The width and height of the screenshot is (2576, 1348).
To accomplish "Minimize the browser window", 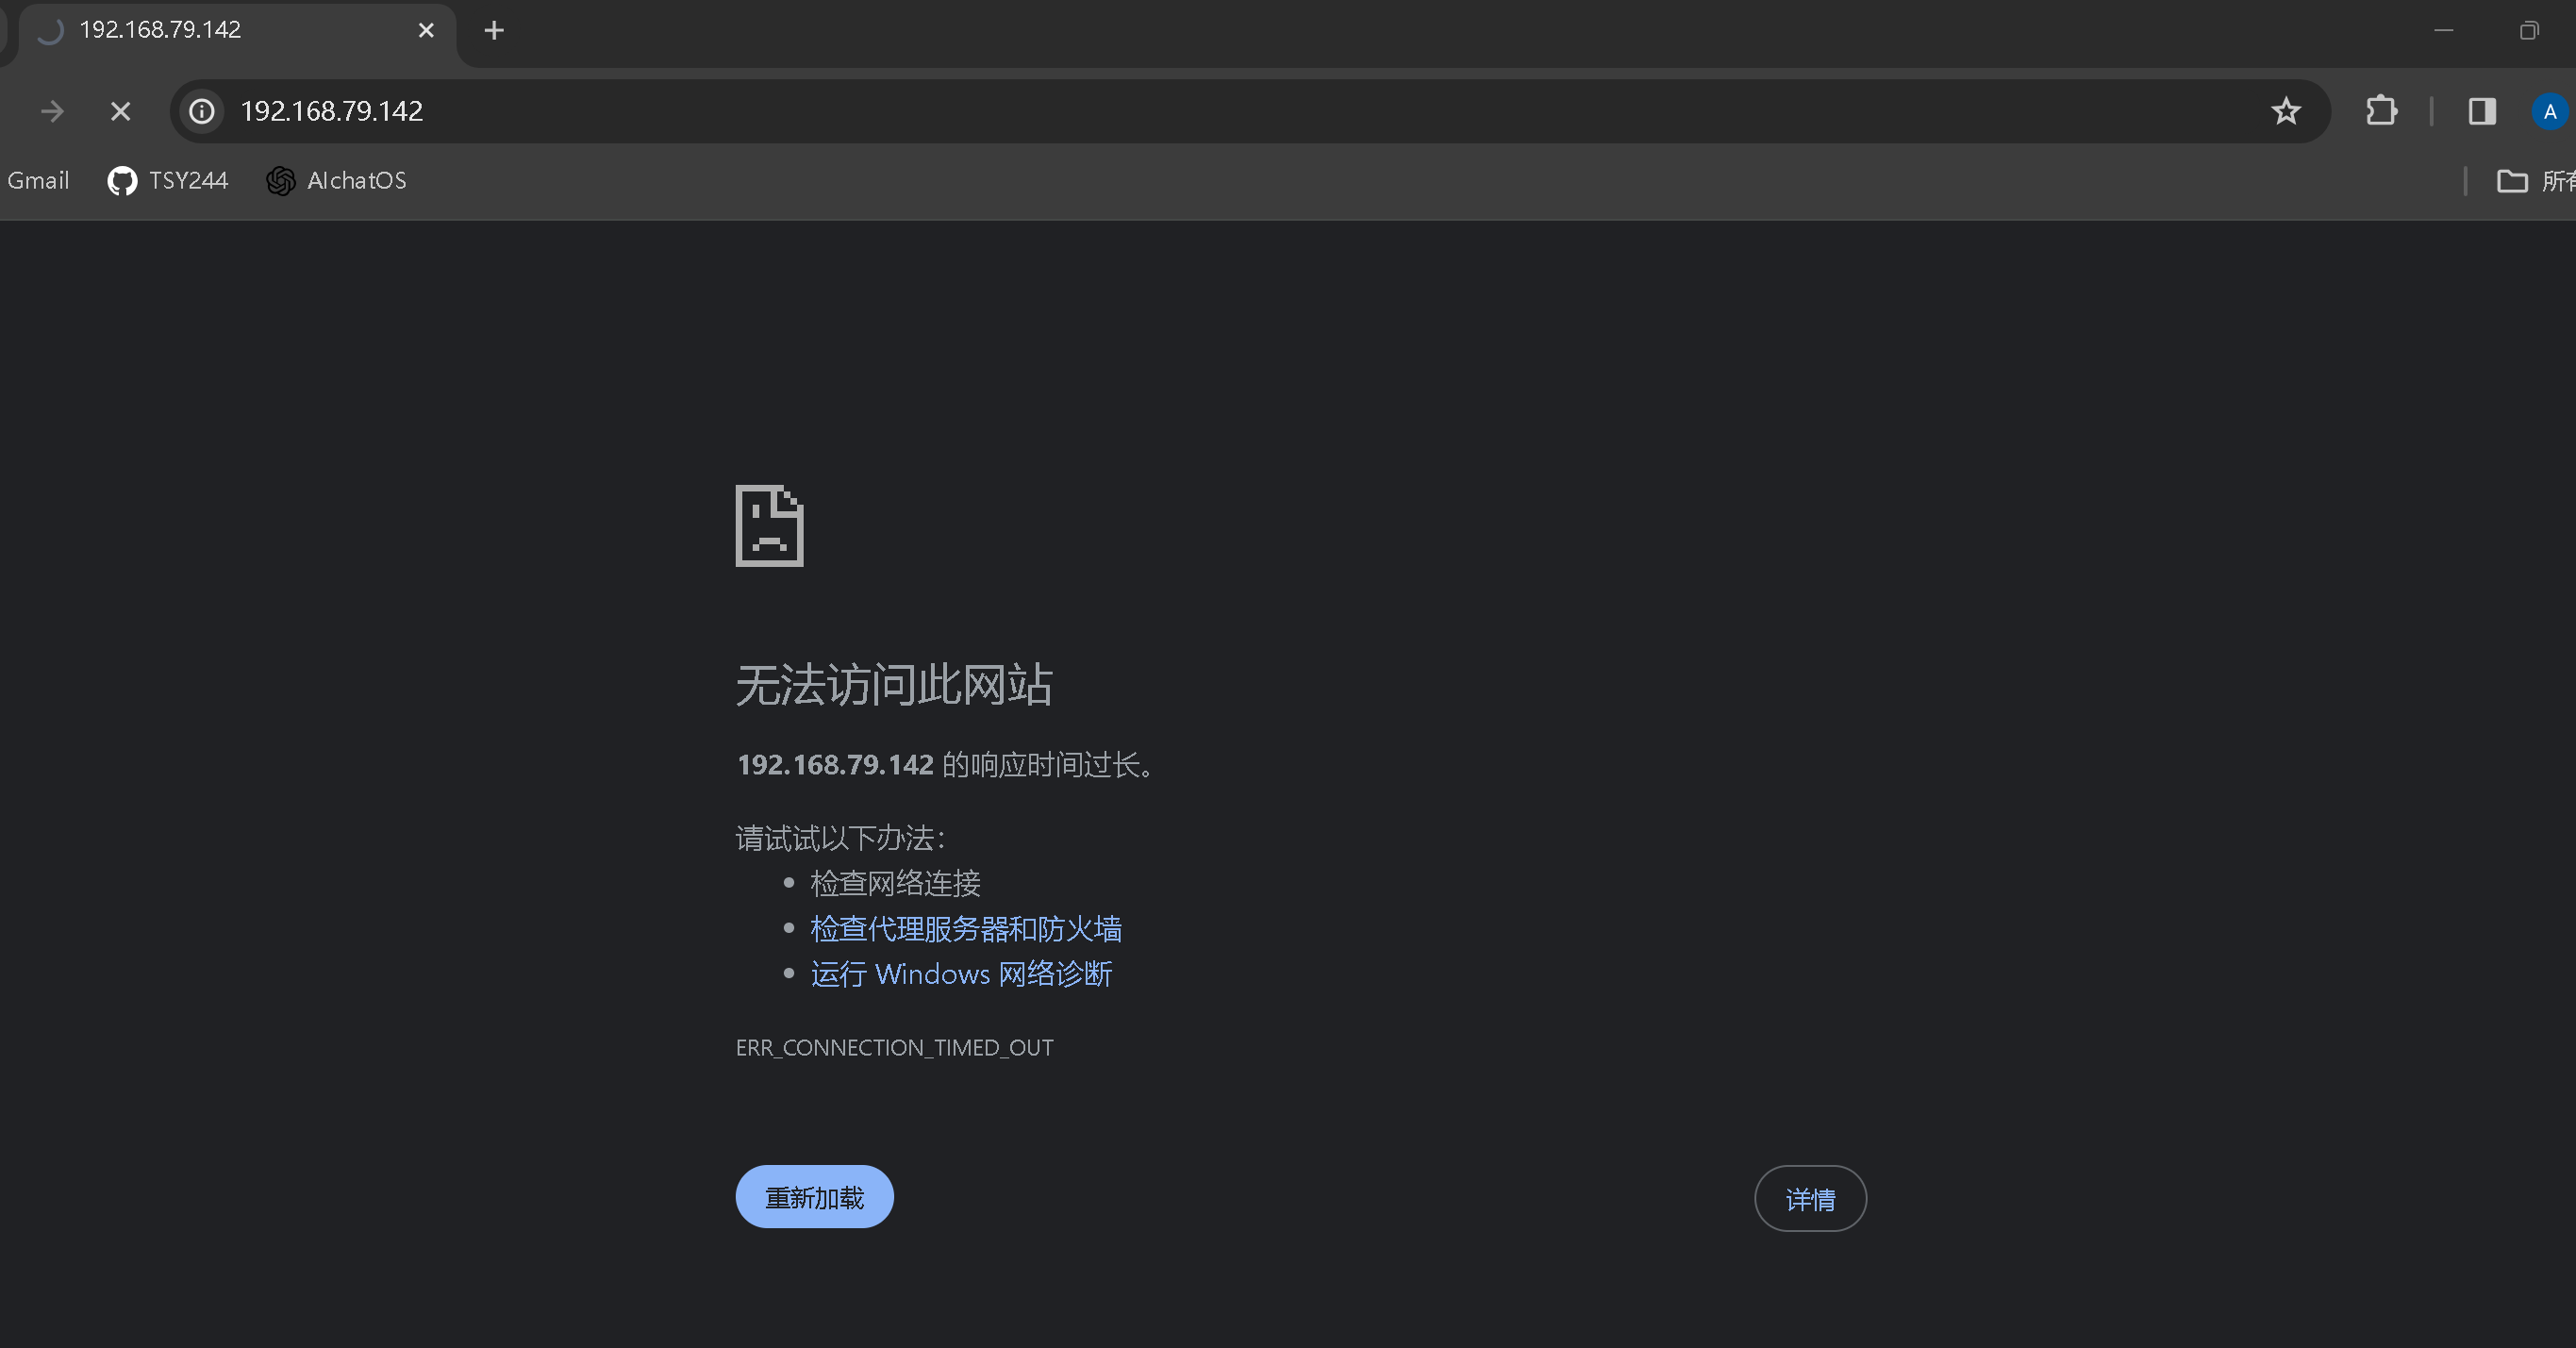I will click(x=2443, y=31).
